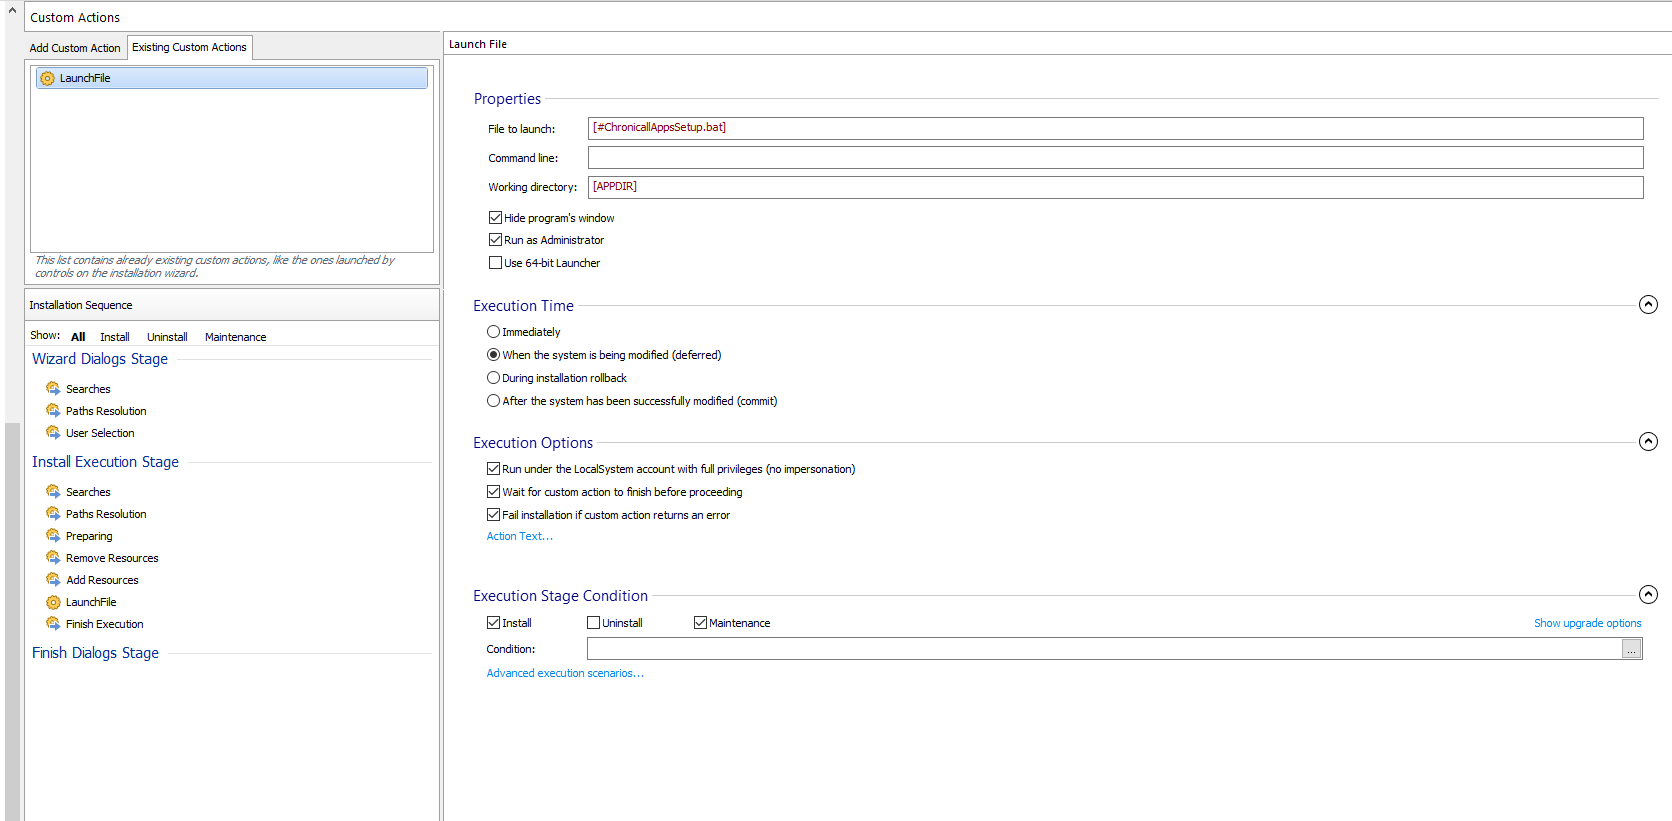Click the LaunchFile gear icon in the installation sequence
Screen dimensions: 1672x821
pyautogui.click(x=53, y=602)
